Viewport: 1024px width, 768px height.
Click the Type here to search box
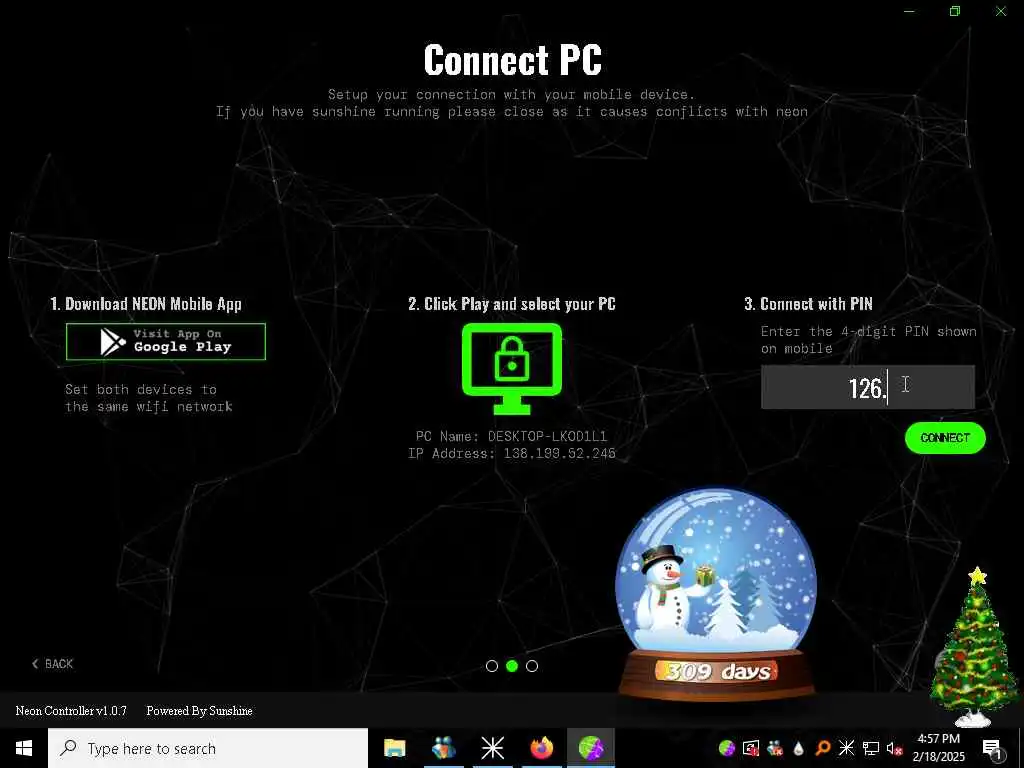pyautogui.click(x=208, y=748)
